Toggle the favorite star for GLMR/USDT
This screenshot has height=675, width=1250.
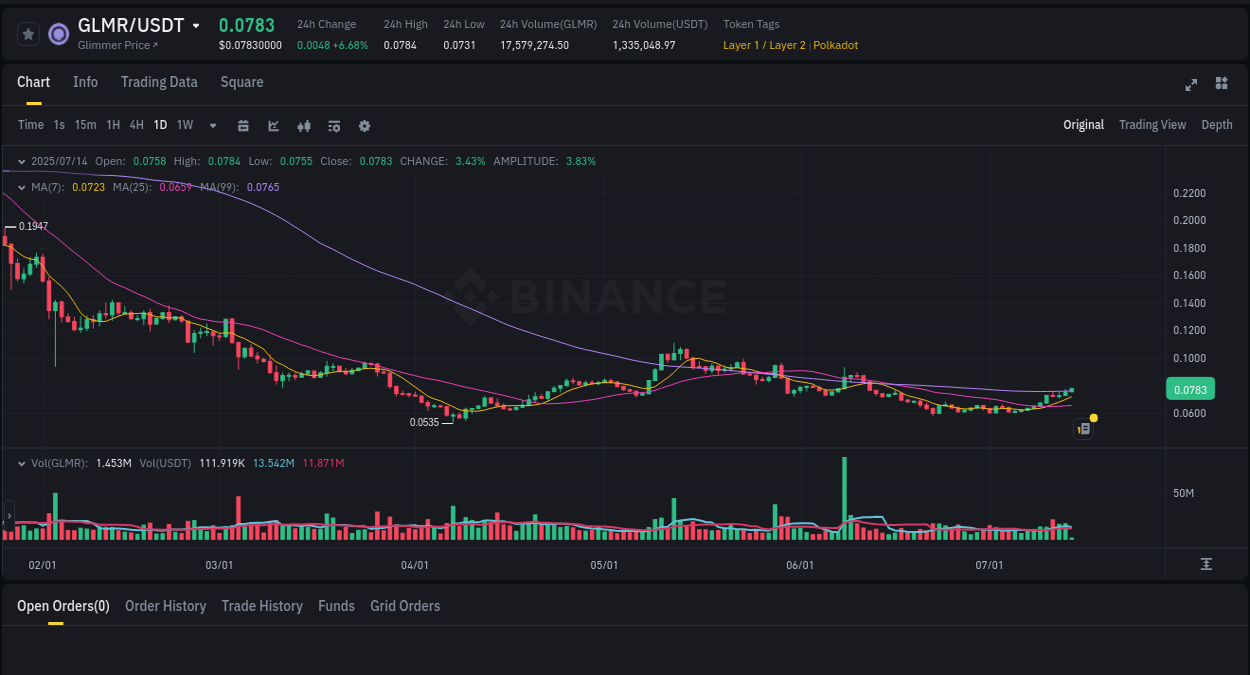click(28, 33)
